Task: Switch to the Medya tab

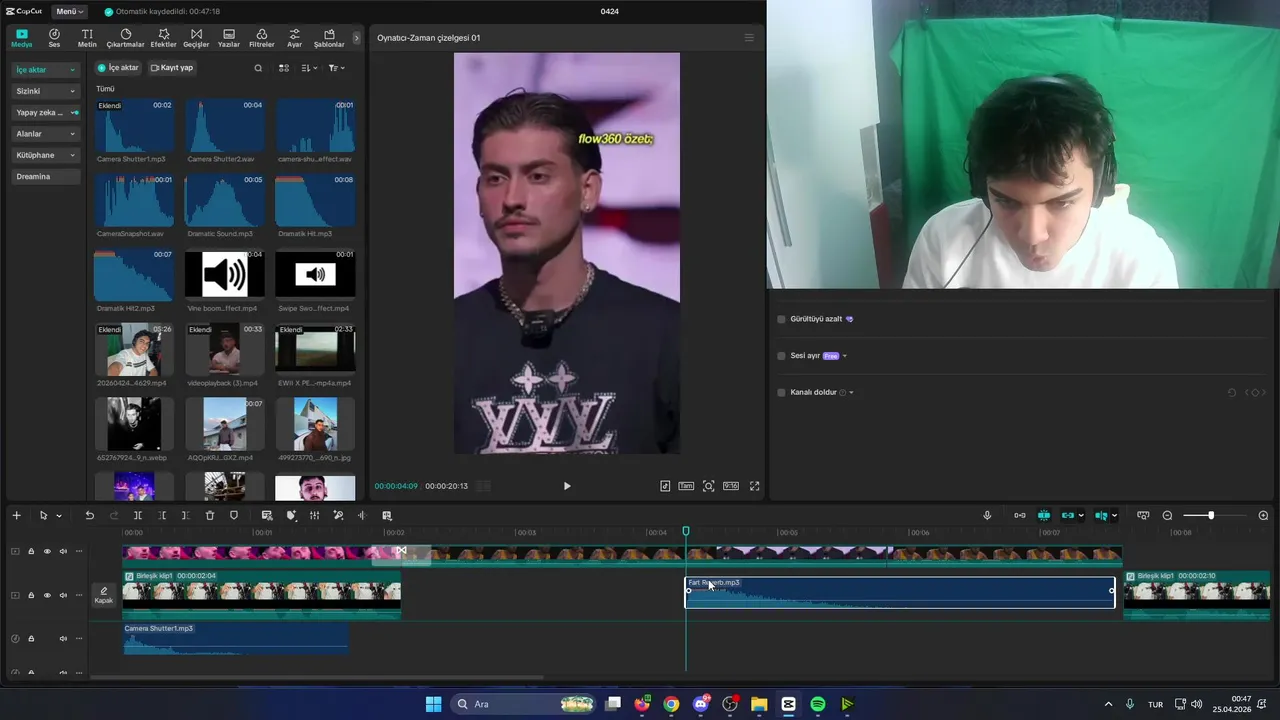Action: pos(21,38)
